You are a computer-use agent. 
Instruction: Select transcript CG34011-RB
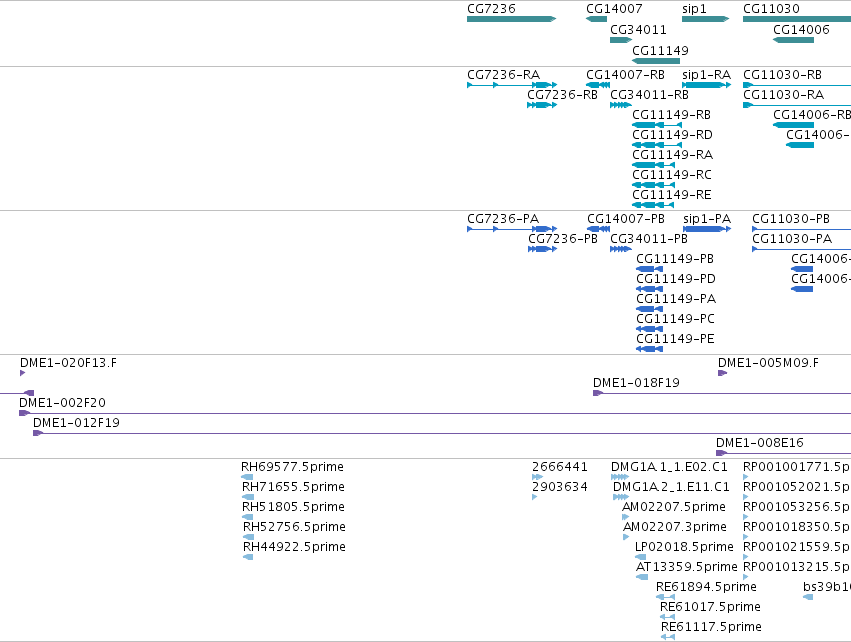(620, 105)
